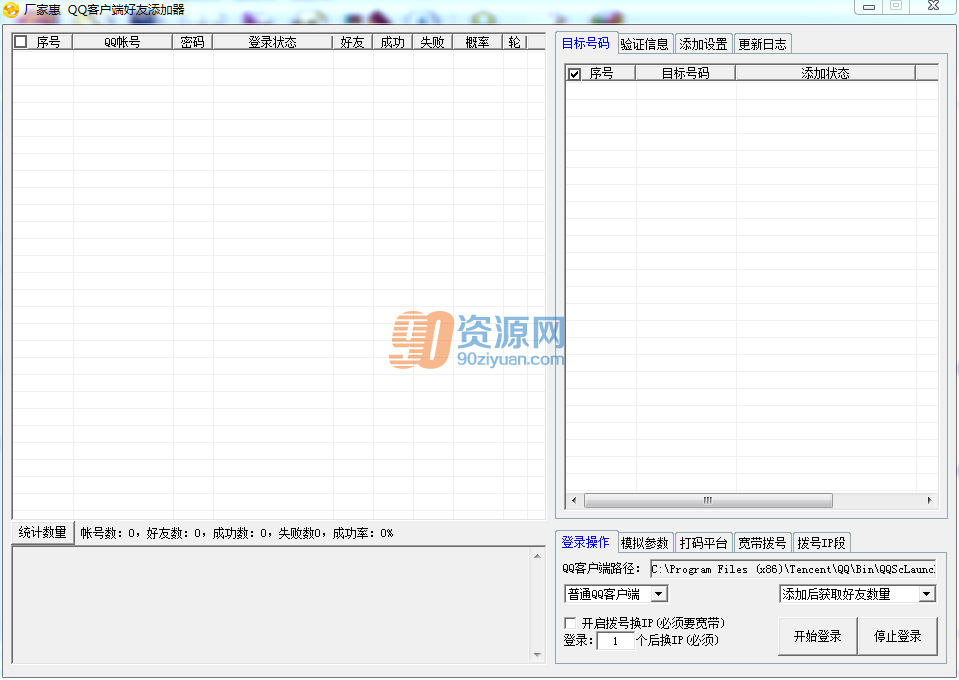Viewport: 959px width, 680px height.
Task: Click 开始登录 button
Action: [818, 637]
